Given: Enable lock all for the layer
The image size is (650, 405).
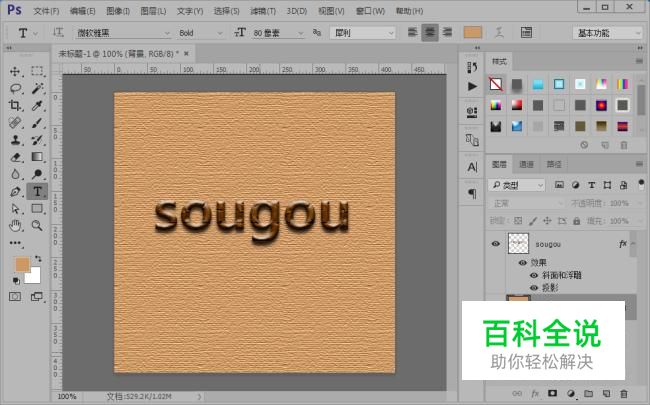Looking at the screenshot, I should (x=577, y=221).
